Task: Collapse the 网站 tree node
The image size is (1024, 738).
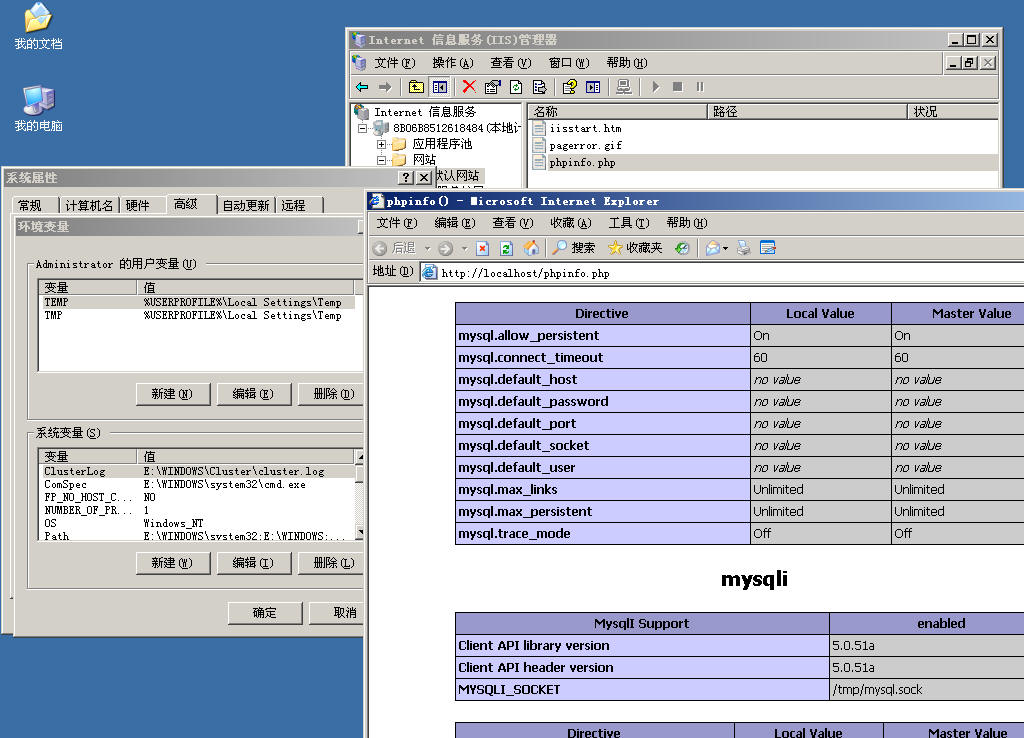Action: pos(382,160)
